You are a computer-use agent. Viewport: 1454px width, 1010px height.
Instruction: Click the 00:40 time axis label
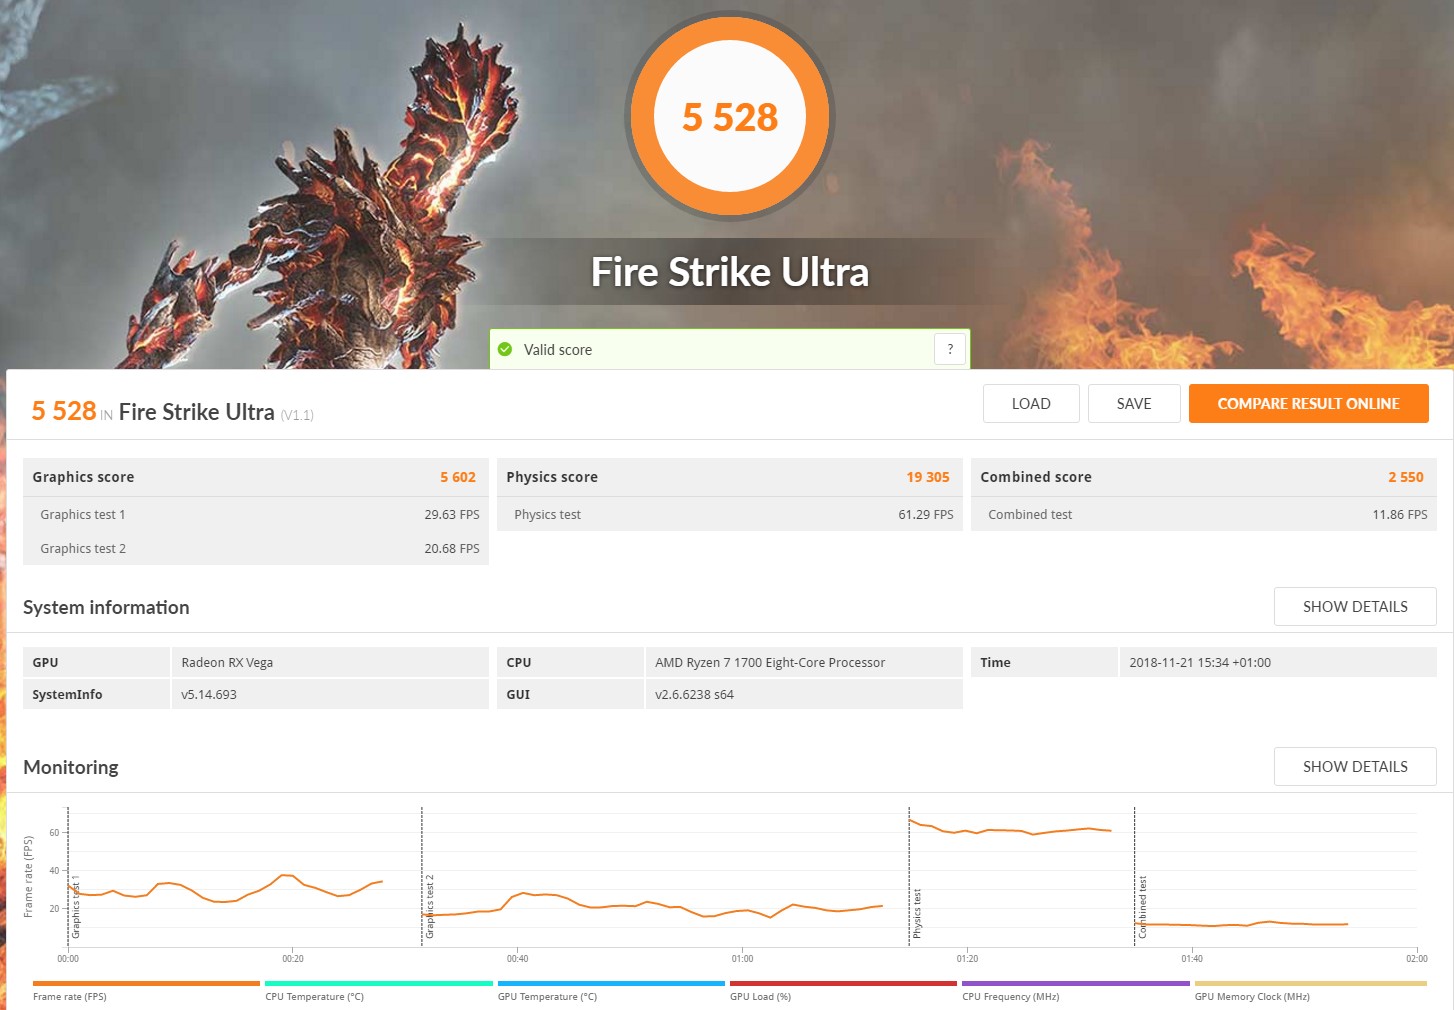coord(517,958)
